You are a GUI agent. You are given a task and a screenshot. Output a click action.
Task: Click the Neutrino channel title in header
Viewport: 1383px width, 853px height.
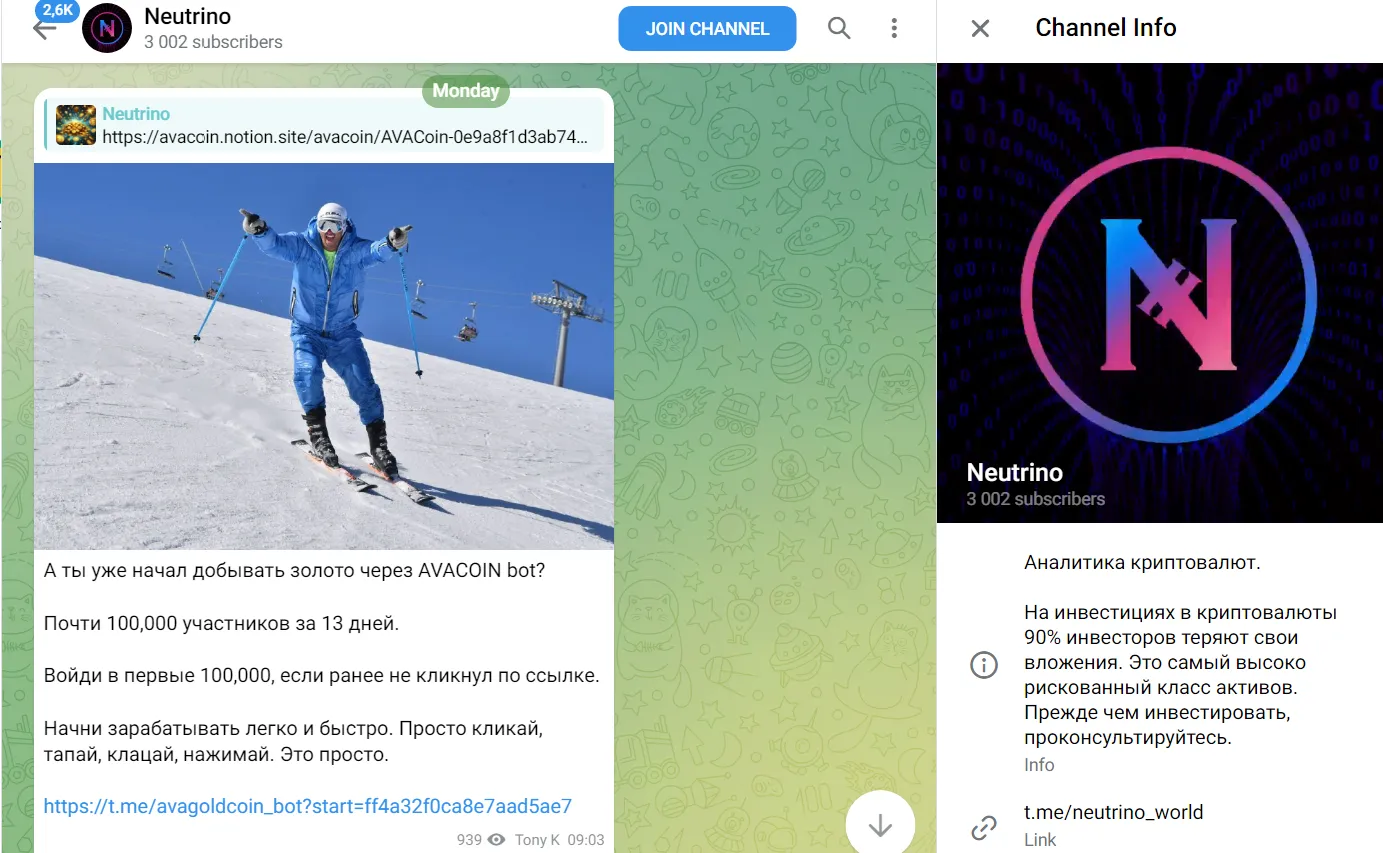pyautogui.click(x=187, y=16)
